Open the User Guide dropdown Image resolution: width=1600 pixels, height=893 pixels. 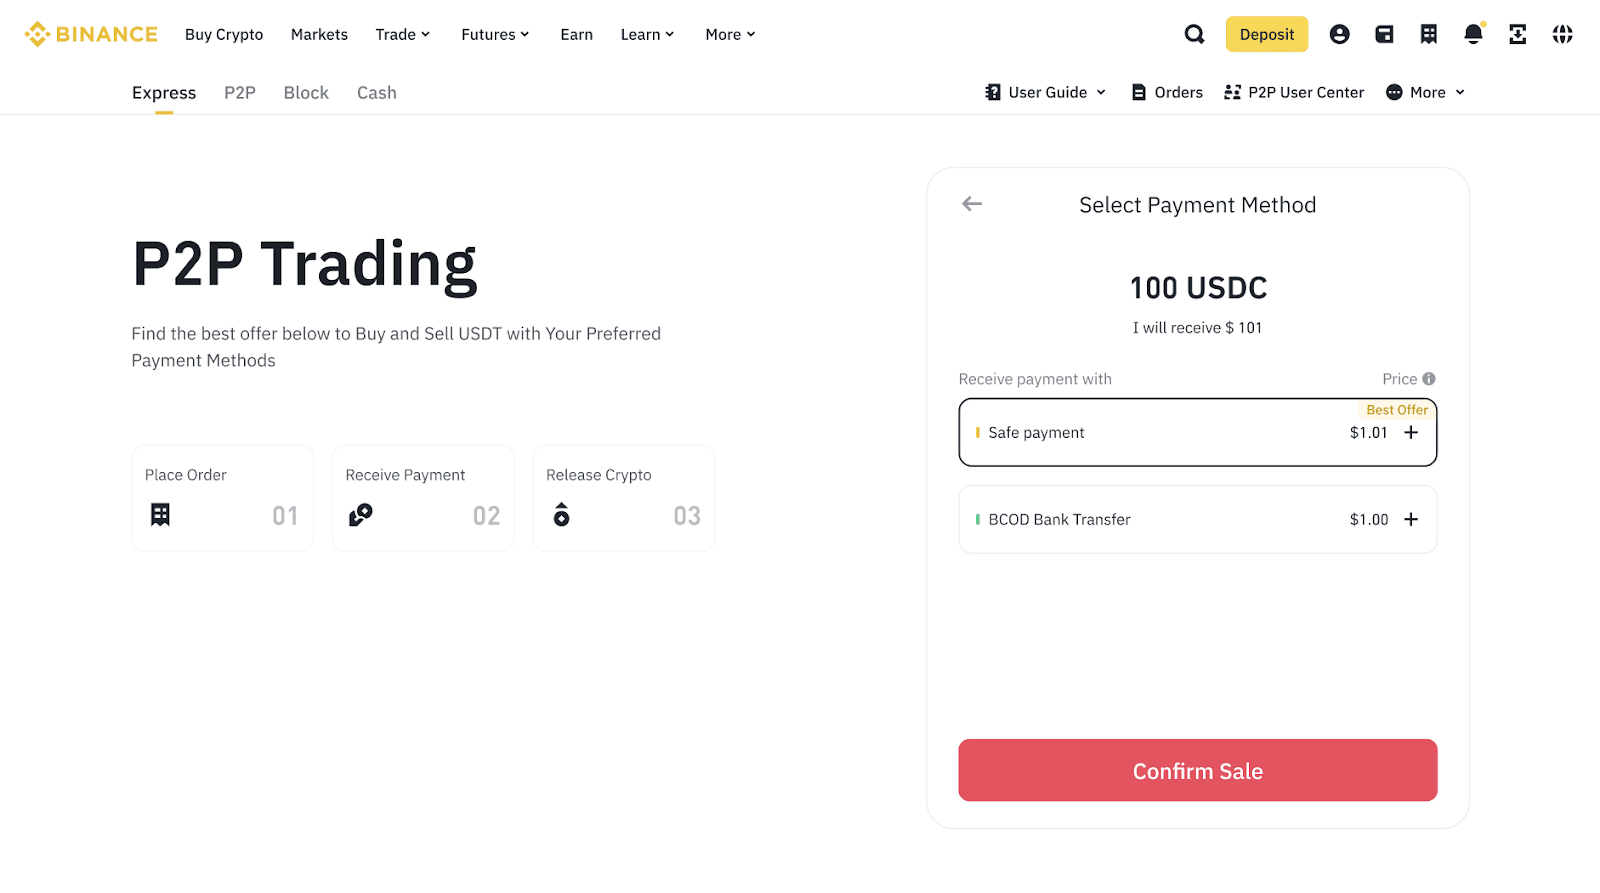click(x=1046, y=92)
